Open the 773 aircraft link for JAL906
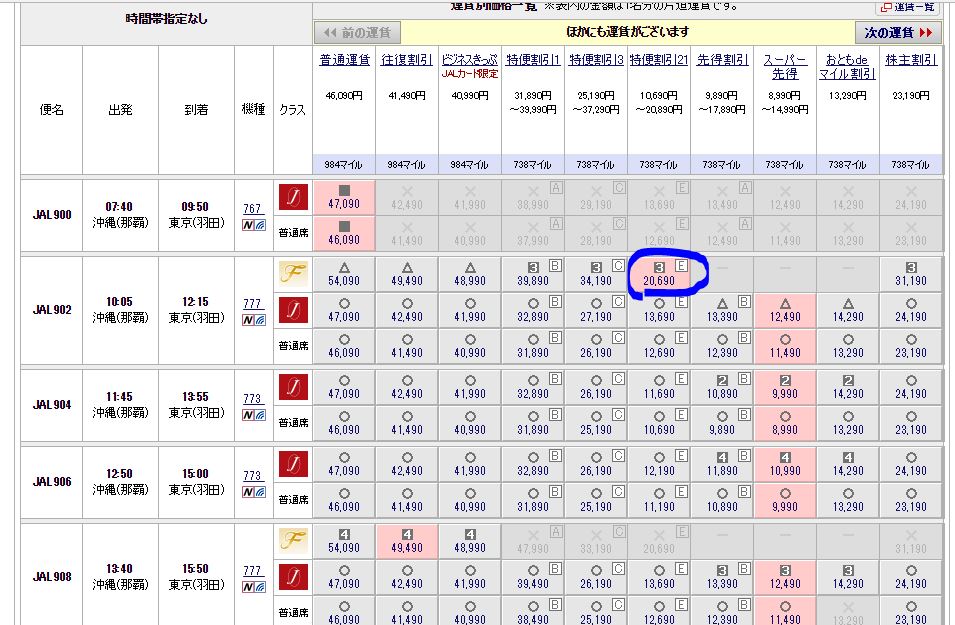 click(252, 475)
